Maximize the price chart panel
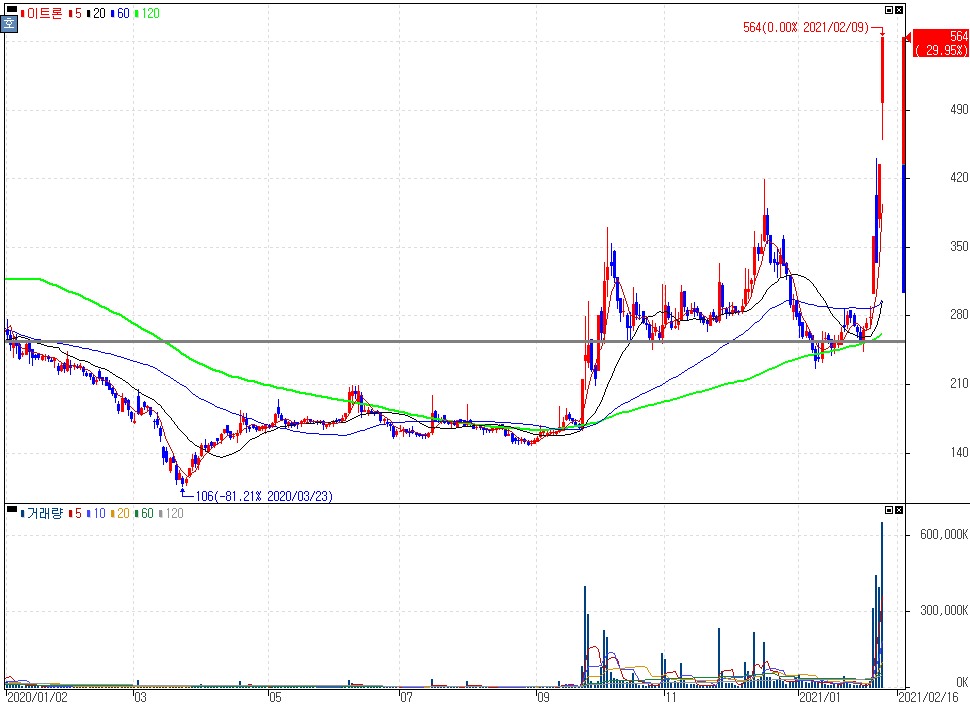Viewport: 970px width, 704px height. click(889, 10)
